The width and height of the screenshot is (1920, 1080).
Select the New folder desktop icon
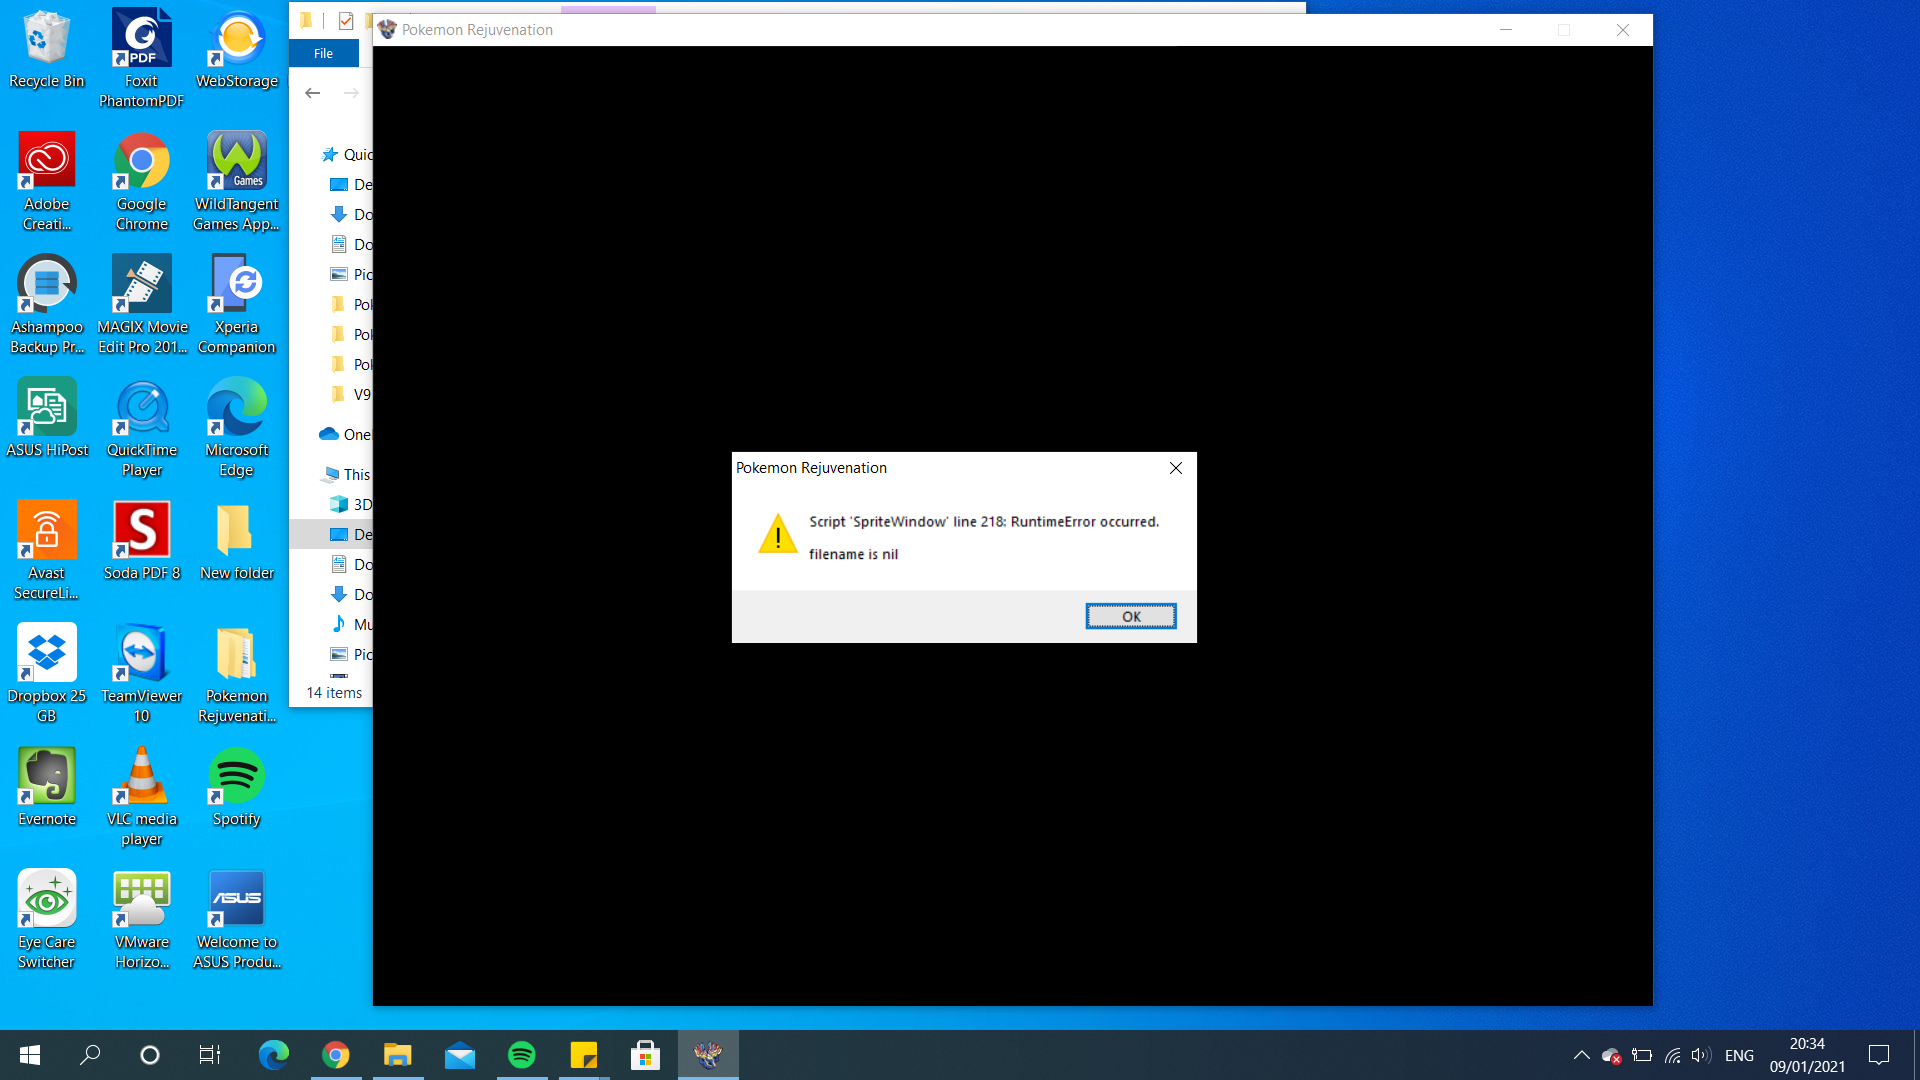click(x=237, y=541)
